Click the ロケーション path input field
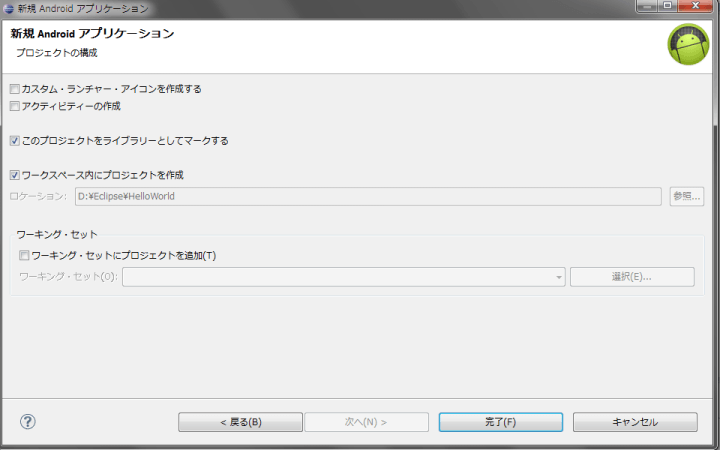The height and width of the screenshot is (450, 720). coord(367,196)
